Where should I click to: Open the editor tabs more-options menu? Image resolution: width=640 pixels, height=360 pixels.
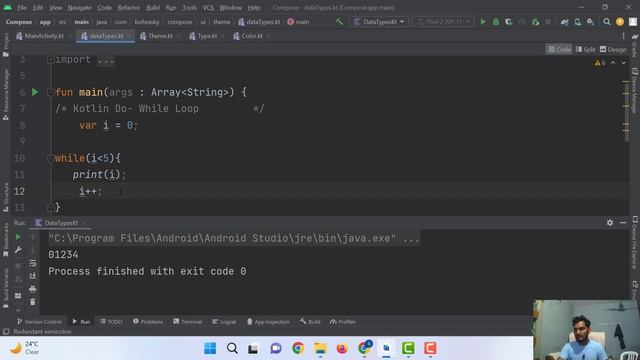[x=623, y=36]
